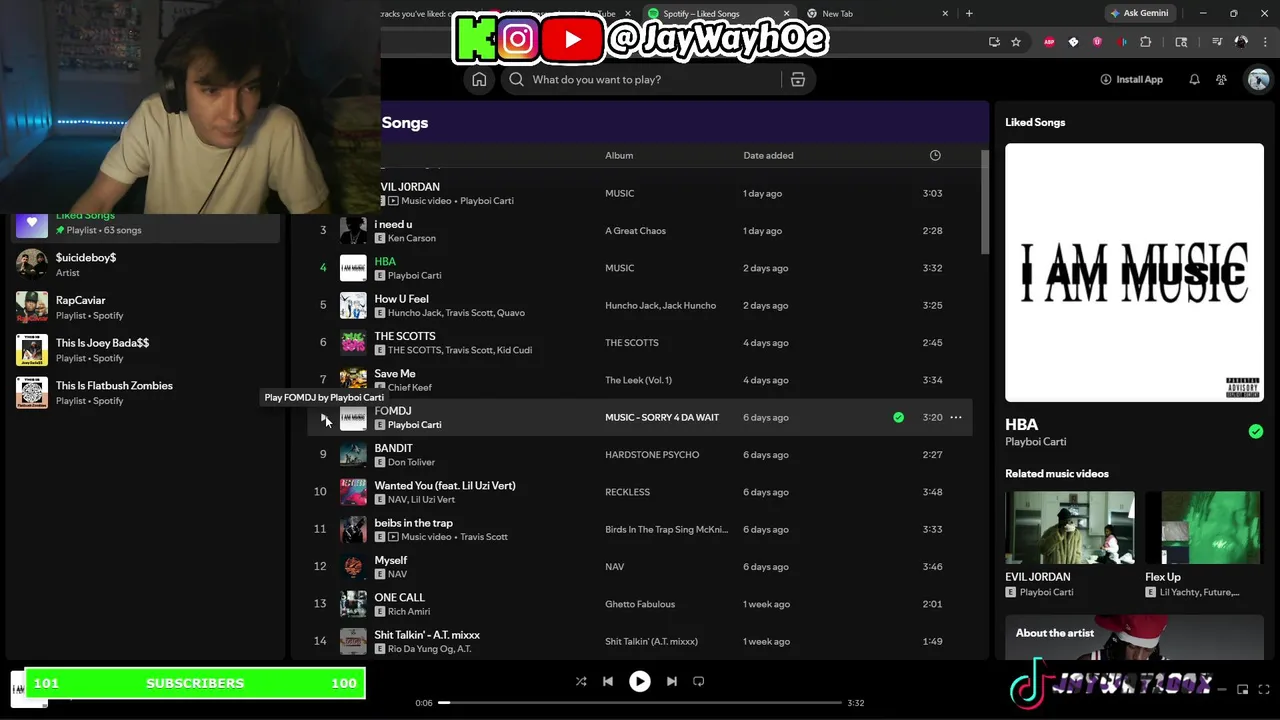
Task: Select $uicideboy$ artist in the library
Action: coord(145,265)
